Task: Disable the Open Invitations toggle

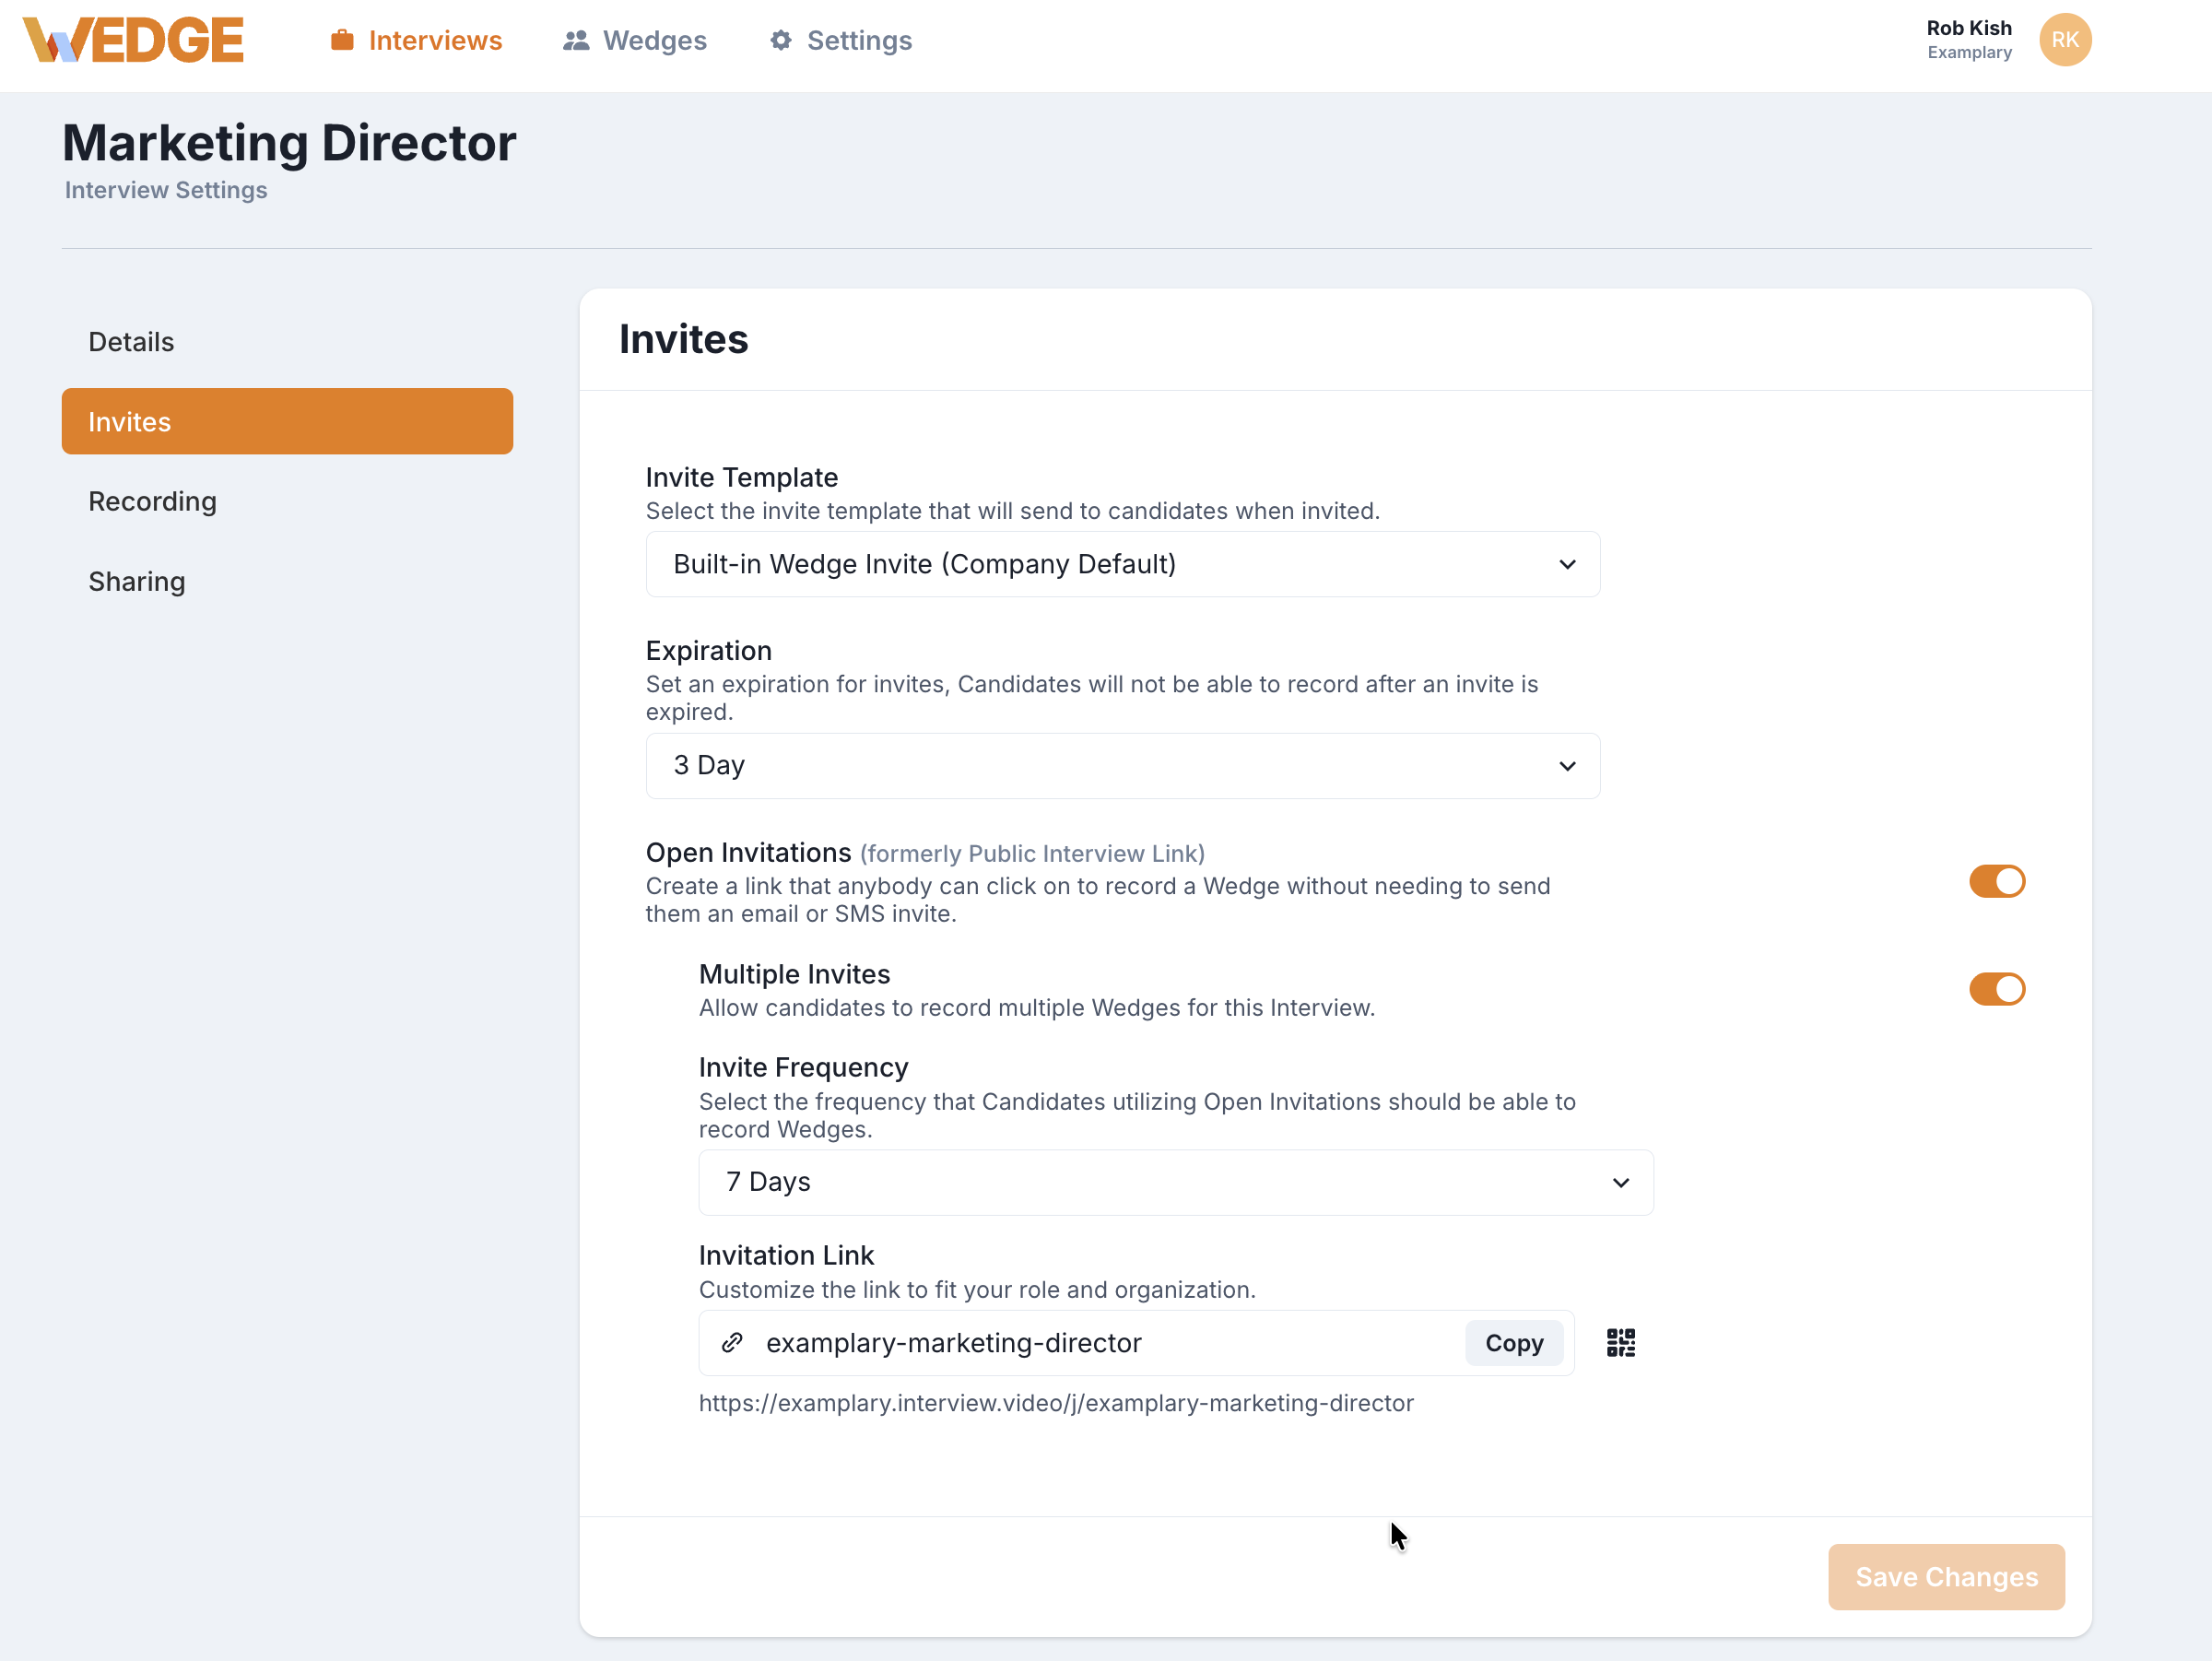Action: pos(1996,881)
